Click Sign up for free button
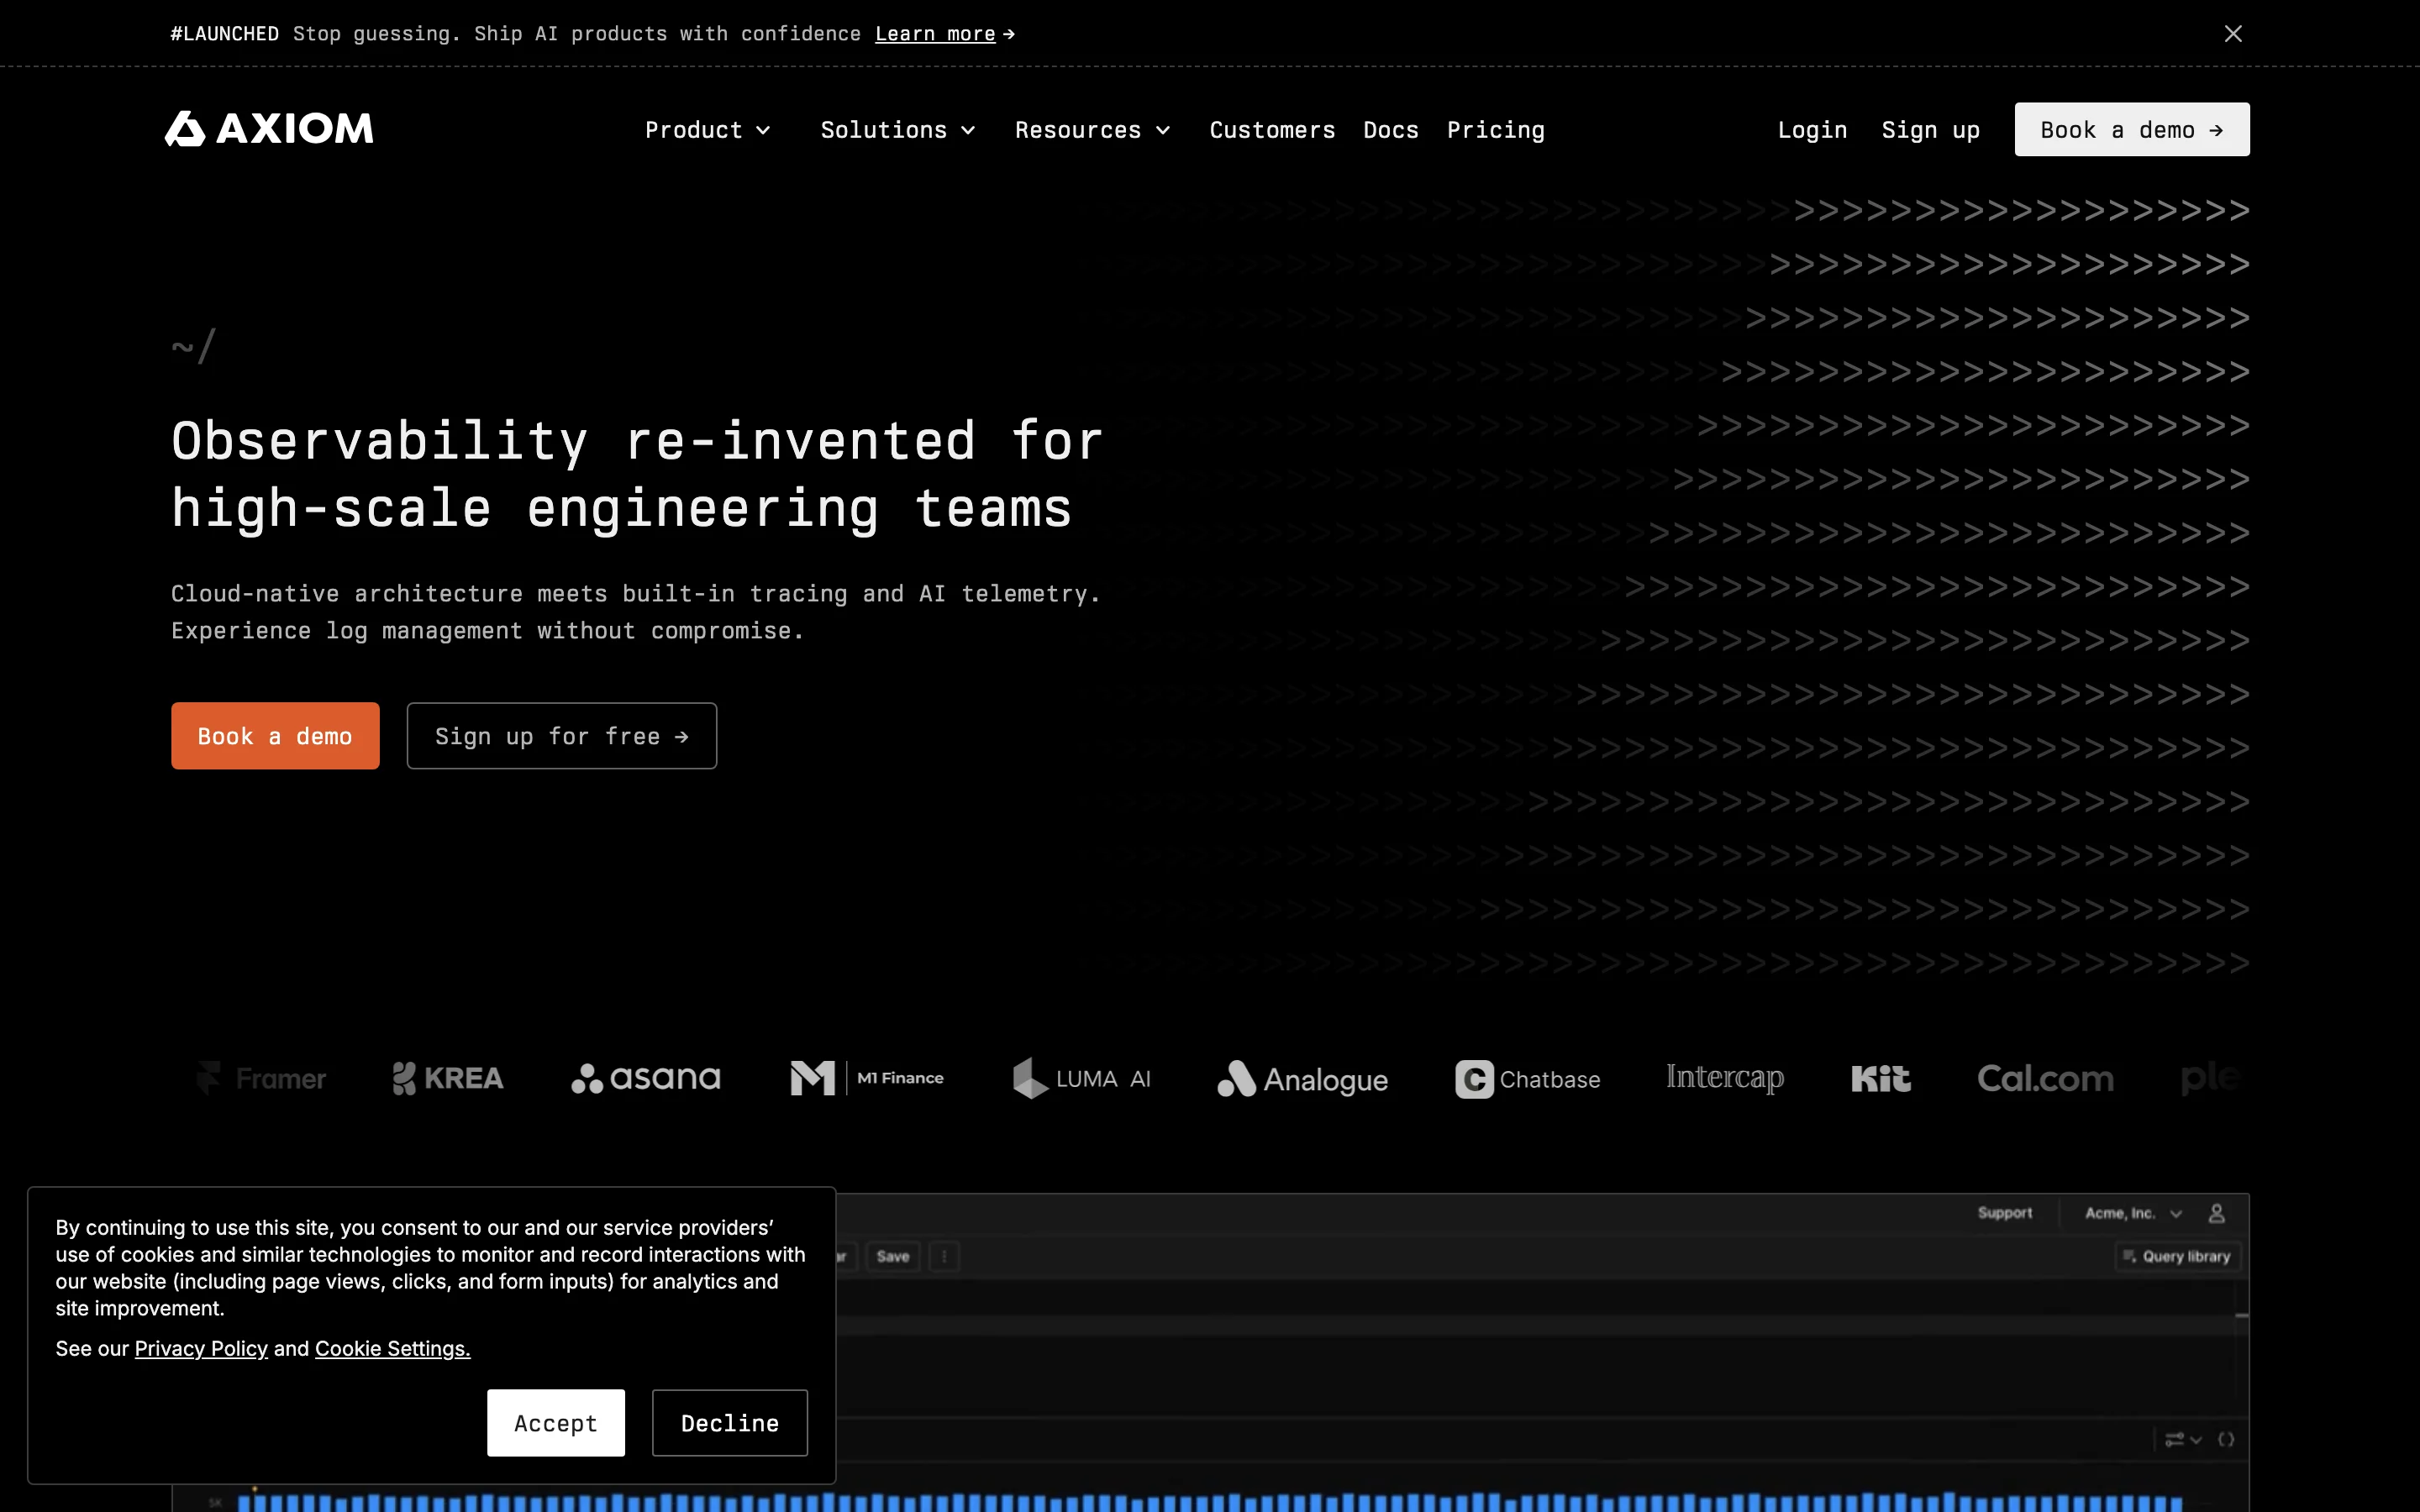Image resolution: width=2420 pixels, height=1512 pixels. (561, 736)
